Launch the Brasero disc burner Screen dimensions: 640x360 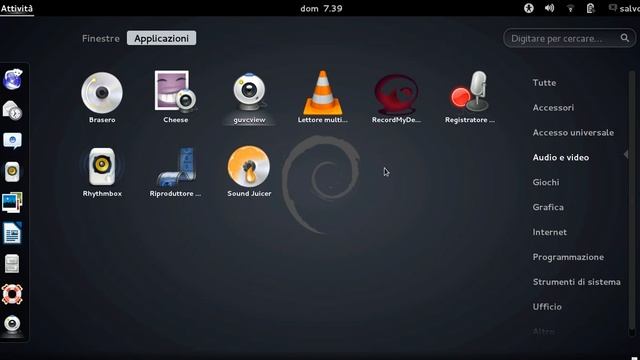102,97
